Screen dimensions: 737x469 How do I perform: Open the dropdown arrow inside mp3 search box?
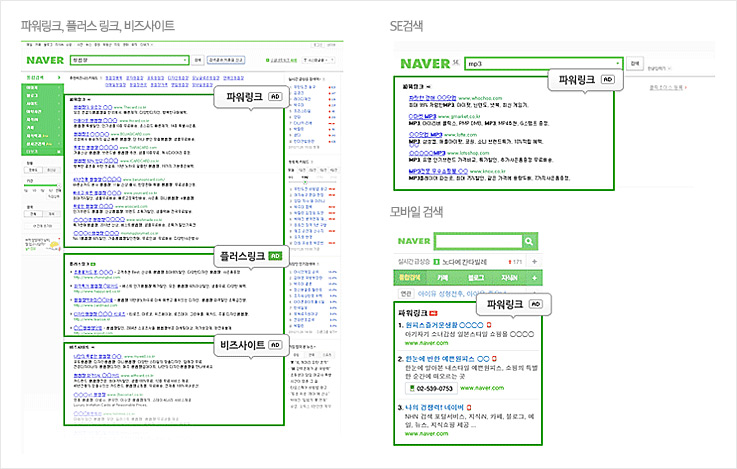click(x=617, y=63)
